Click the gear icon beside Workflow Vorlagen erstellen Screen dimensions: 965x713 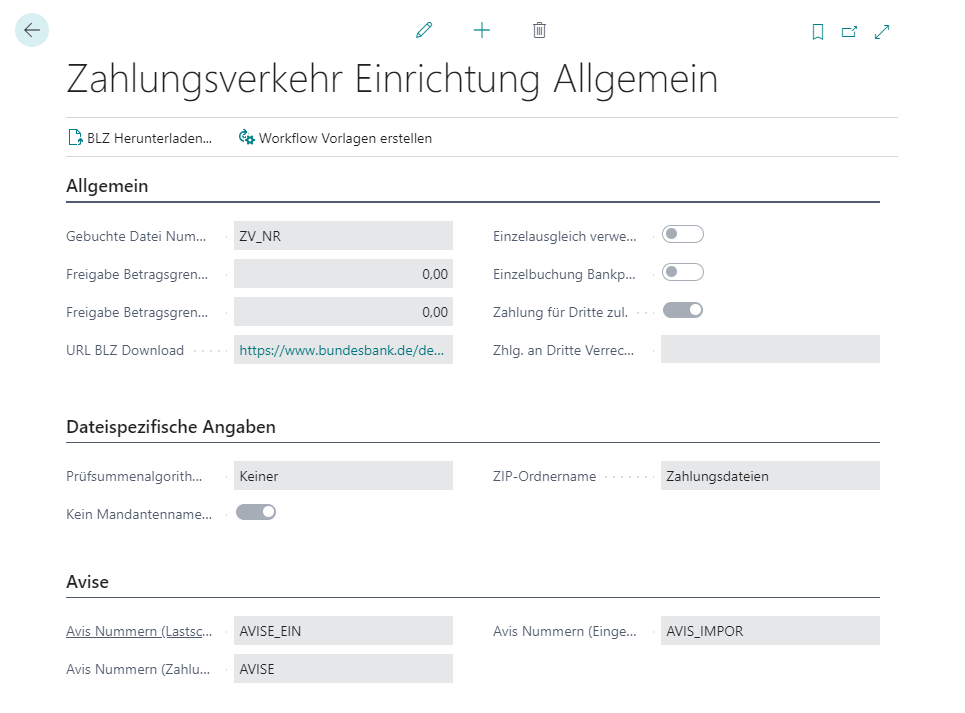click(x=245, y=138)
